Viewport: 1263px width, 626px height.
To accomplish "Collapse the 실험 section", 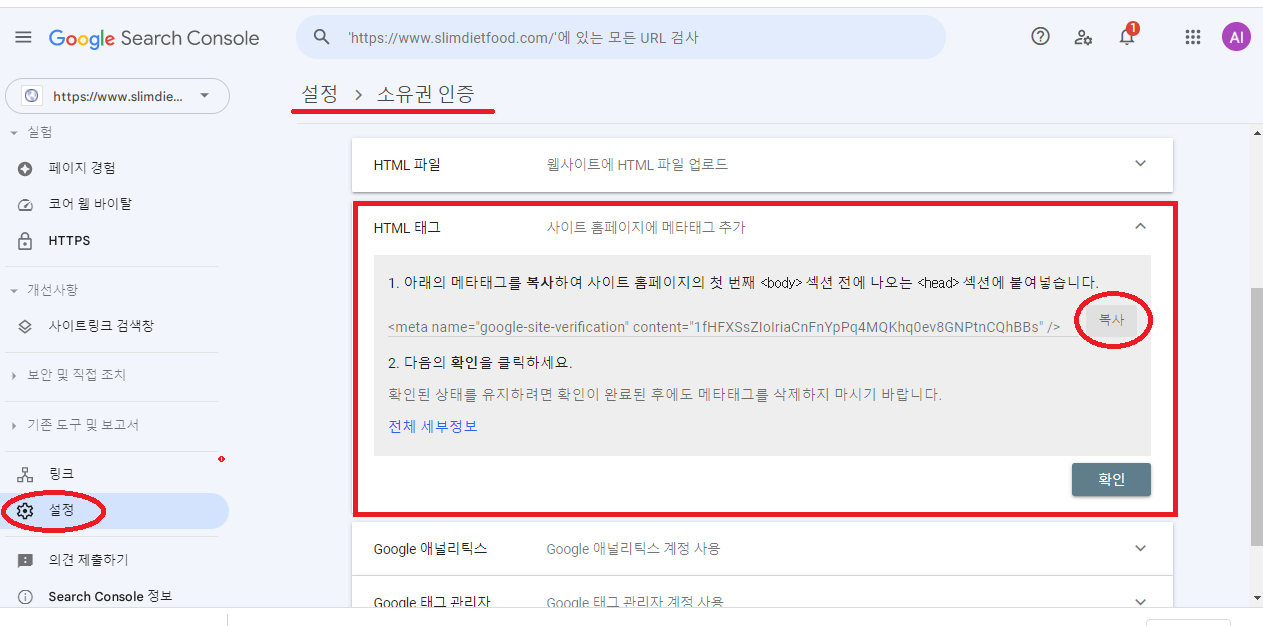I will coord(14,132).
